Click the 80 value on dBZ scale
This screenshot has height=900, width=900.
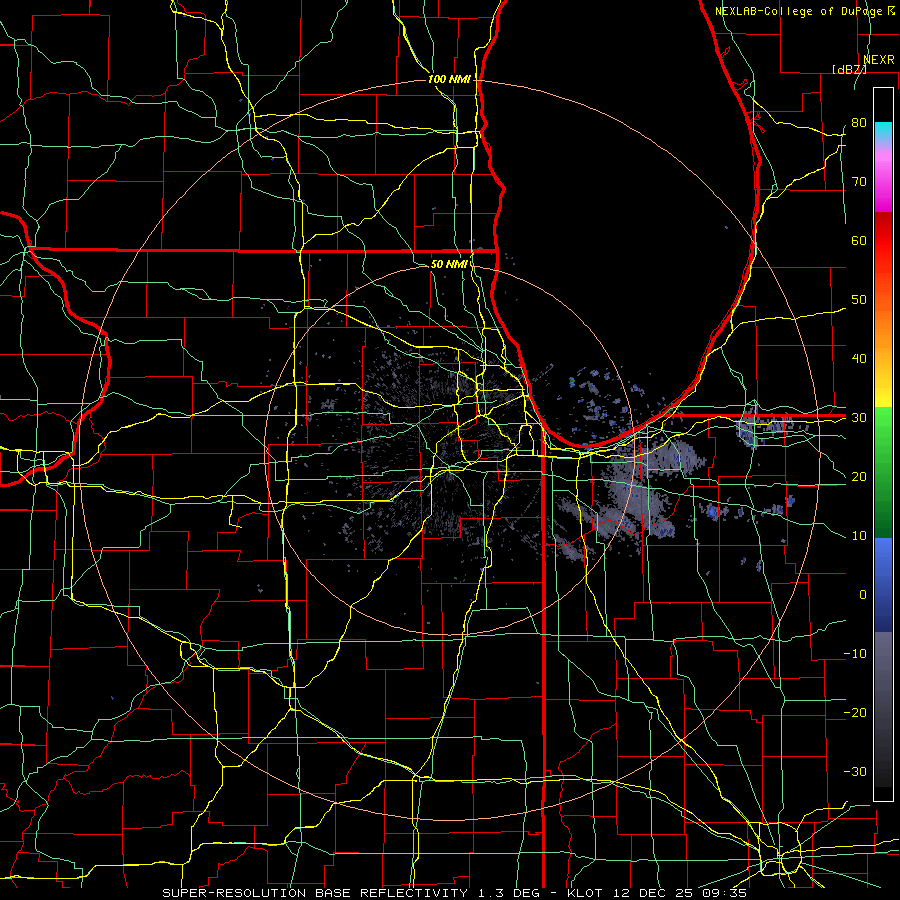coord(859,122)
